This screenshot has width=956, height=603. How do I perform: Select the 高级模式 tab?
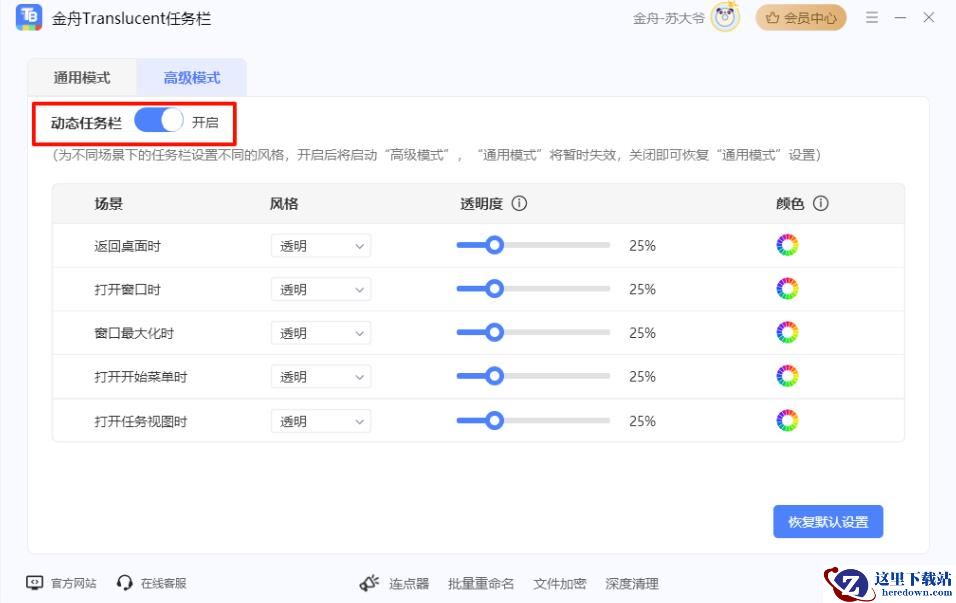pos(192,77)
